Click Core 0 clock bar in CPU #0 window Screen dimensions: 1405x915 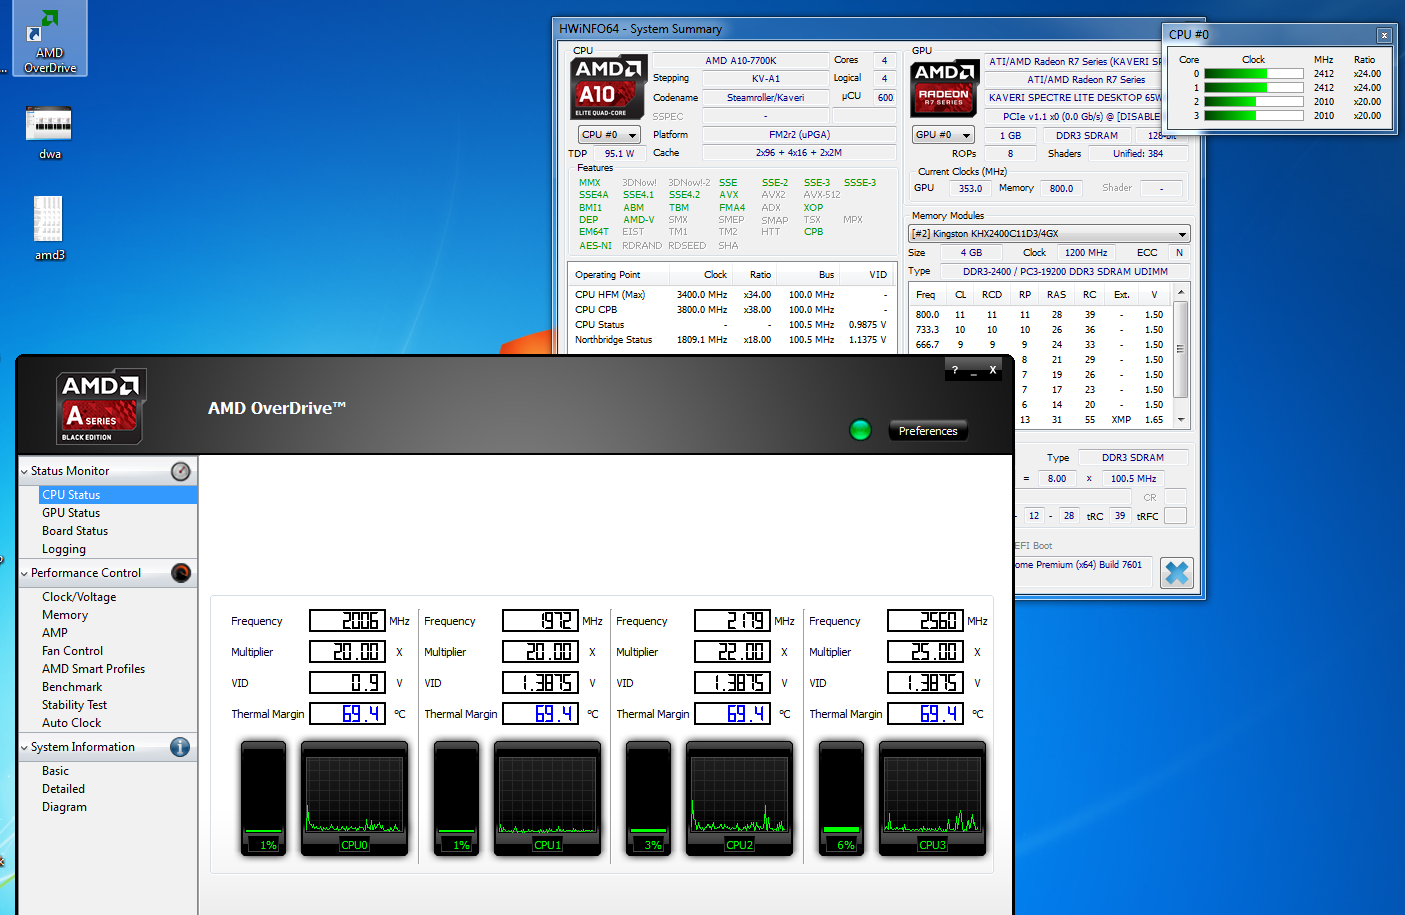pyautogui.click(x=1254, y=74)
